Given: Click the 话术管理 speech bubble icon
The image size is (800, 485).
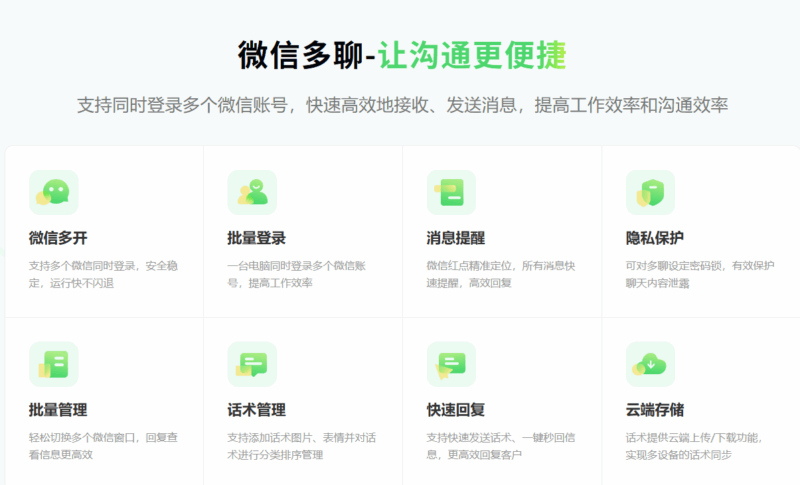Looking at the screenshot, I should point(252,365).
